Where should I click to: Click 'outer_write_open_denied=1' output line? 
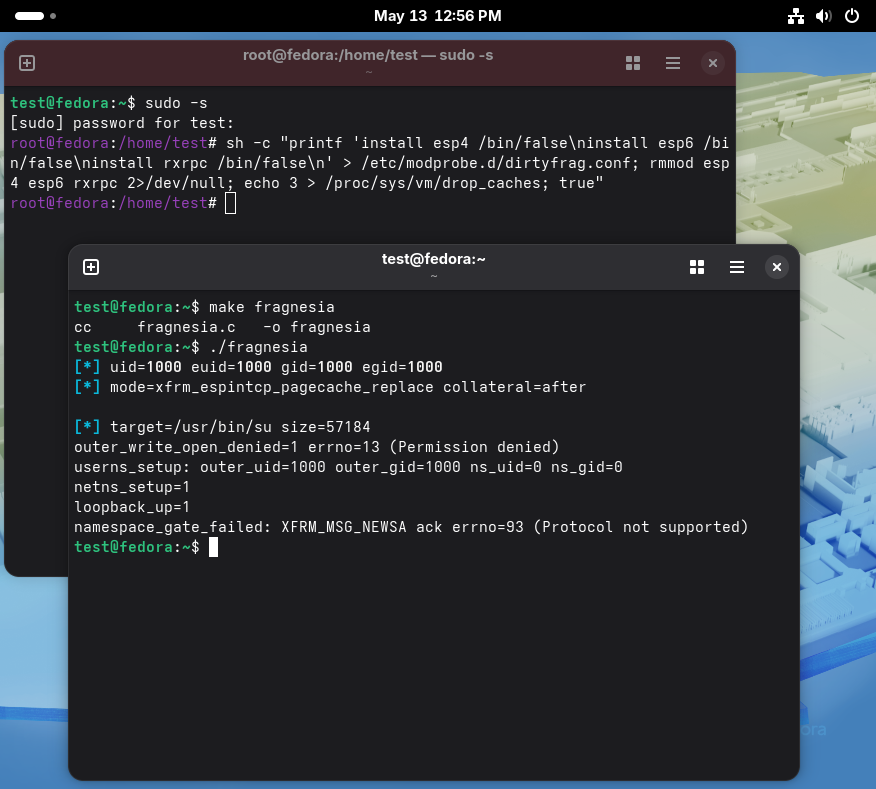[x=317, y=447]
